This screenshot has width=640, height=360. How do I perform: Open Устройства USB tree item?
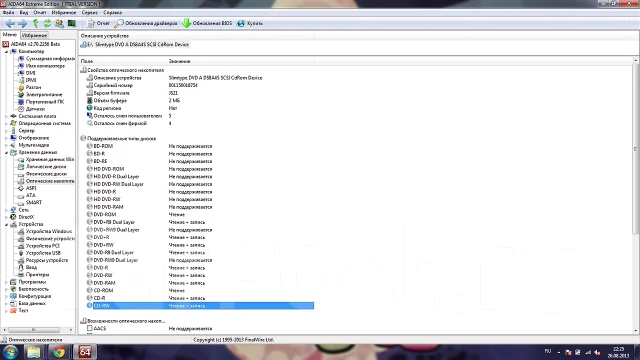coord(43,253)
